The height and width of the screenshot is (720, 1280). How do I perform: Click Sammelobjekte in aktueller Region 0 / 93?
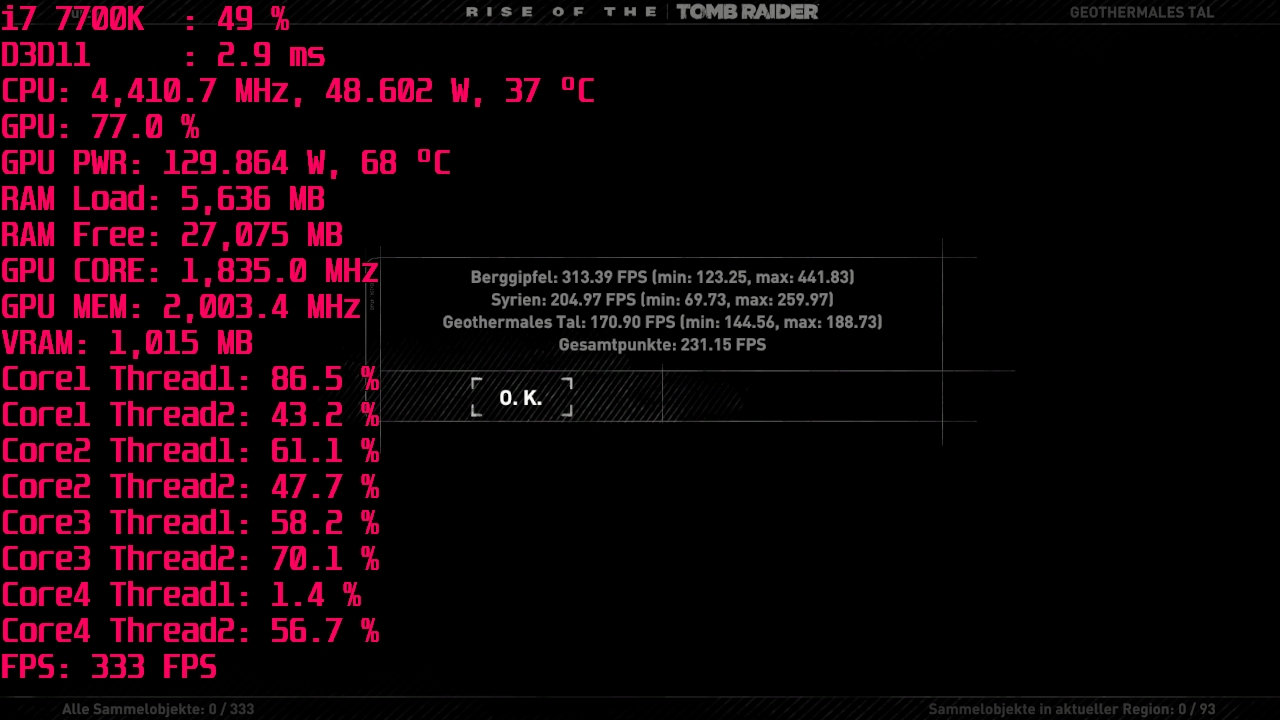[1072, 709]
